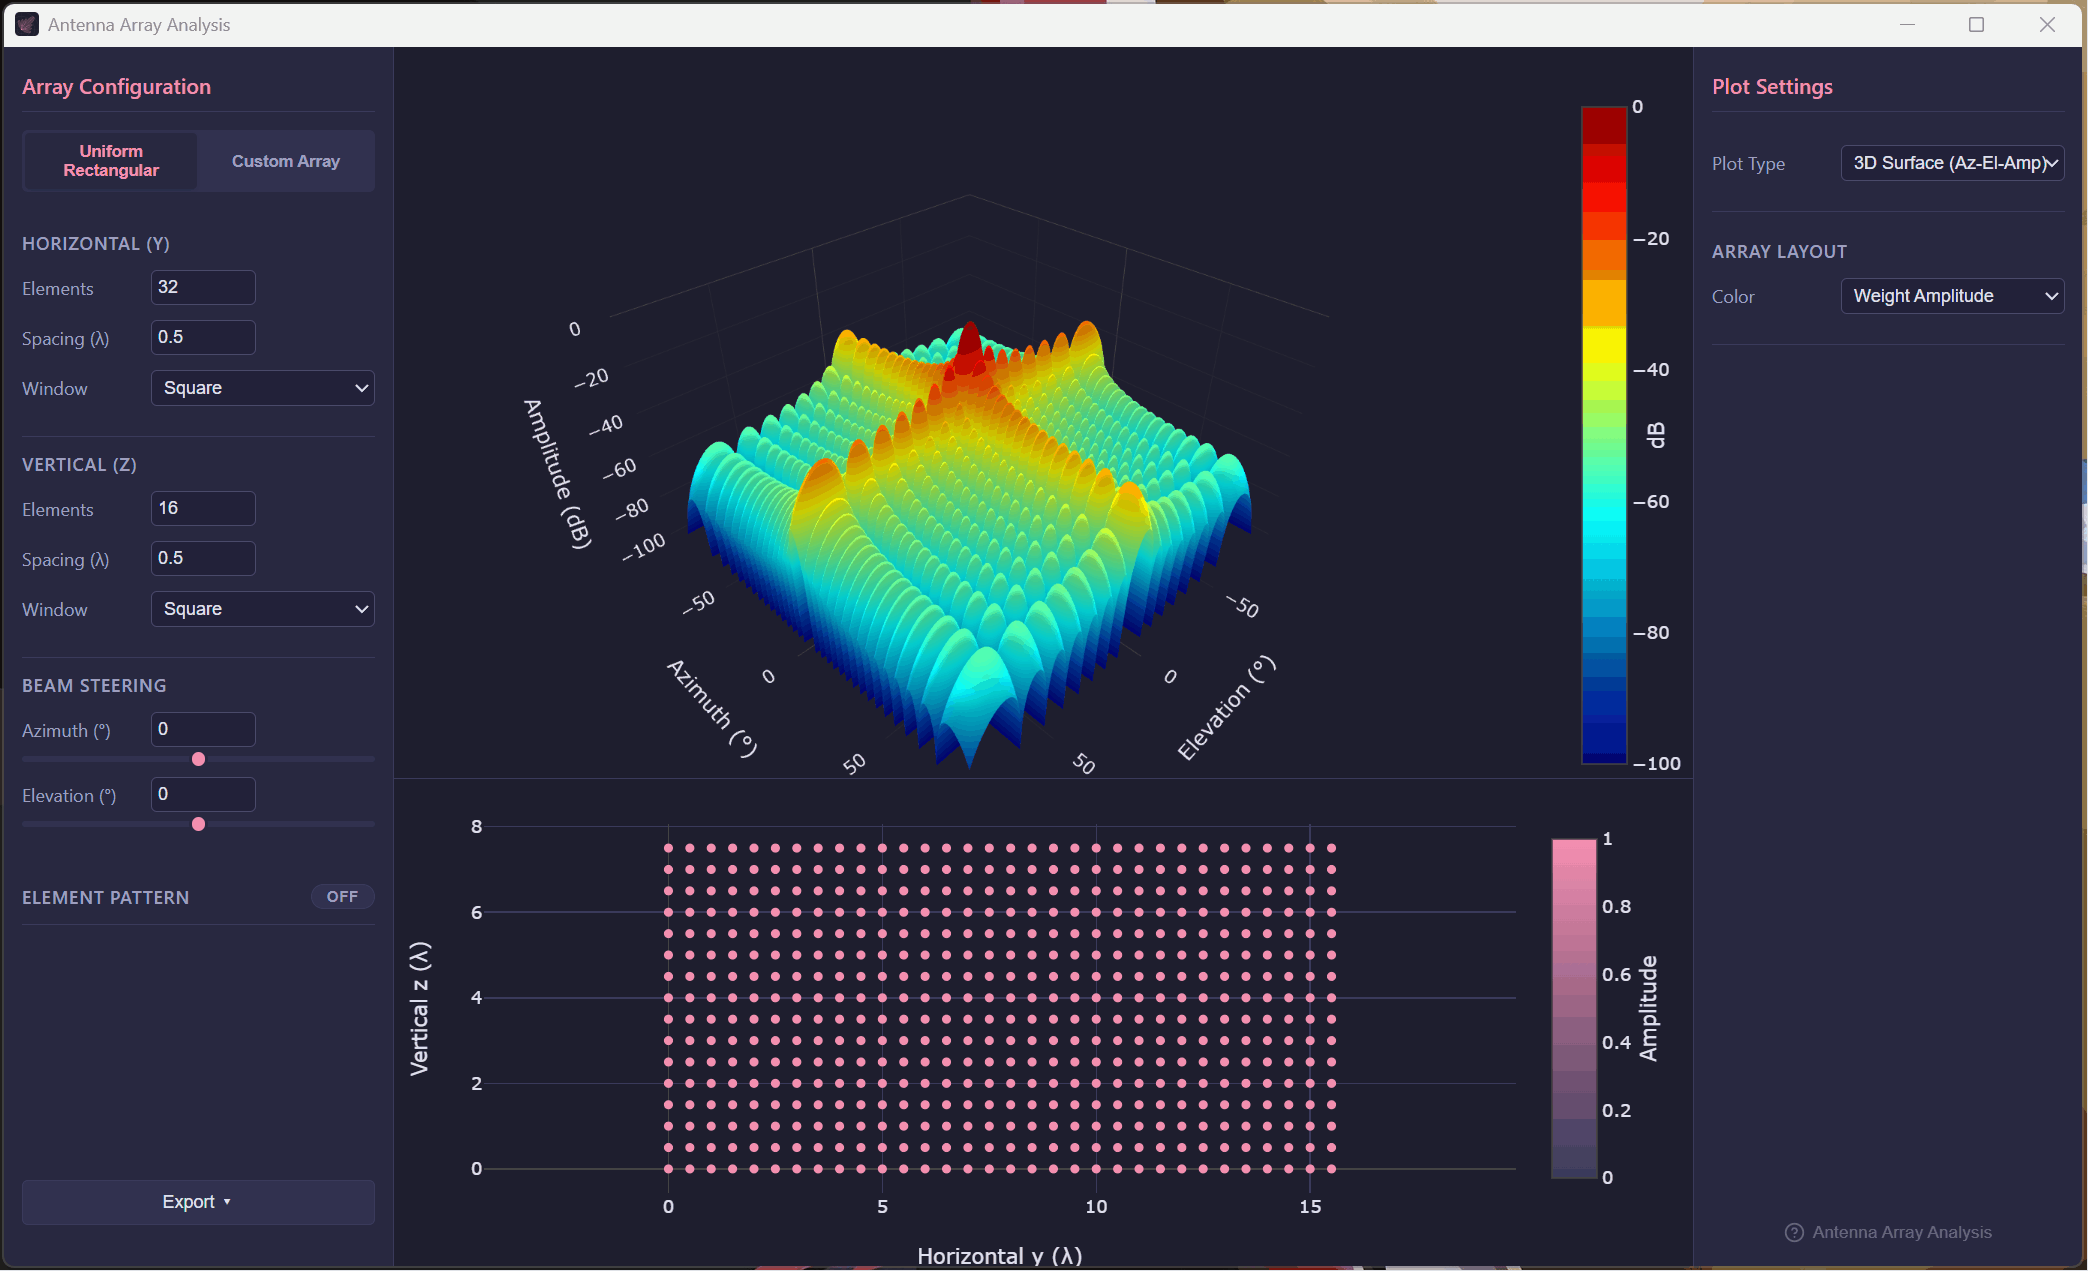This screenshot has width=2088, height=1271.
Task: Click the 'HORIZONTAL (Y)' section label
Action: click(96, 244)
